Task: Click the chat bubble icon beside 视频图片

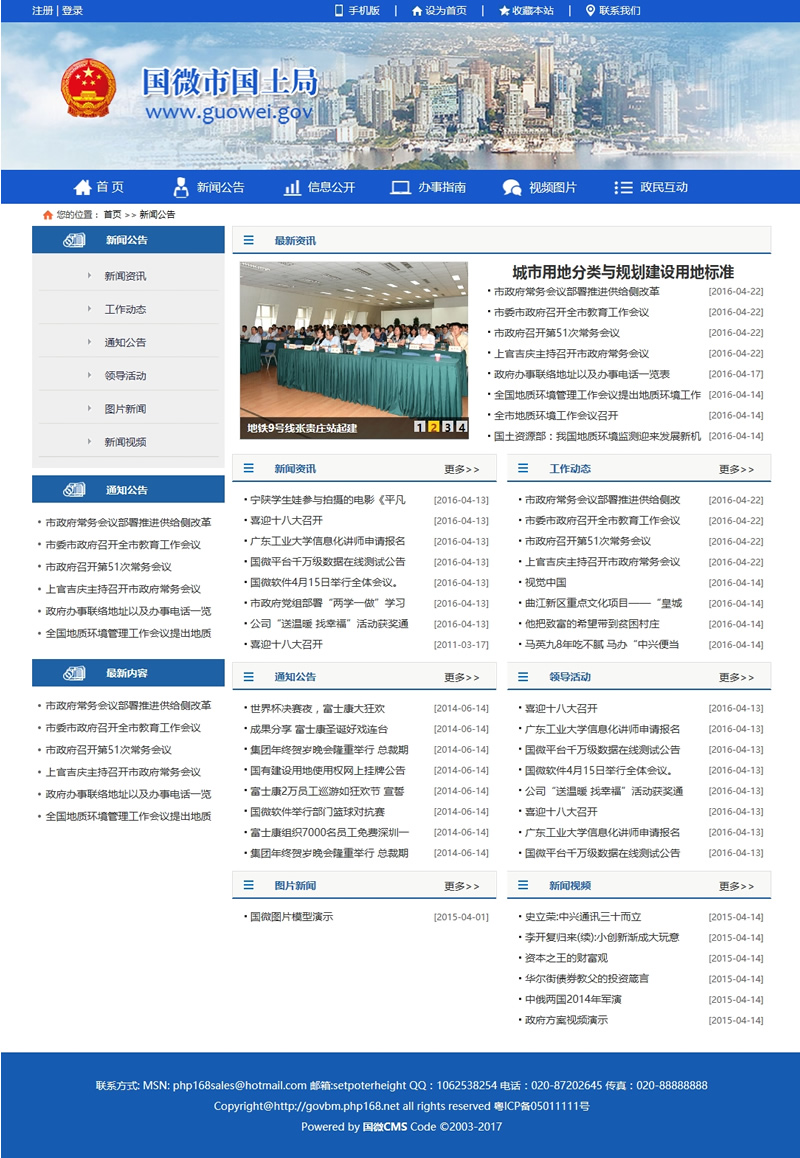Action: pyautogui.click(x=512, y=188)
